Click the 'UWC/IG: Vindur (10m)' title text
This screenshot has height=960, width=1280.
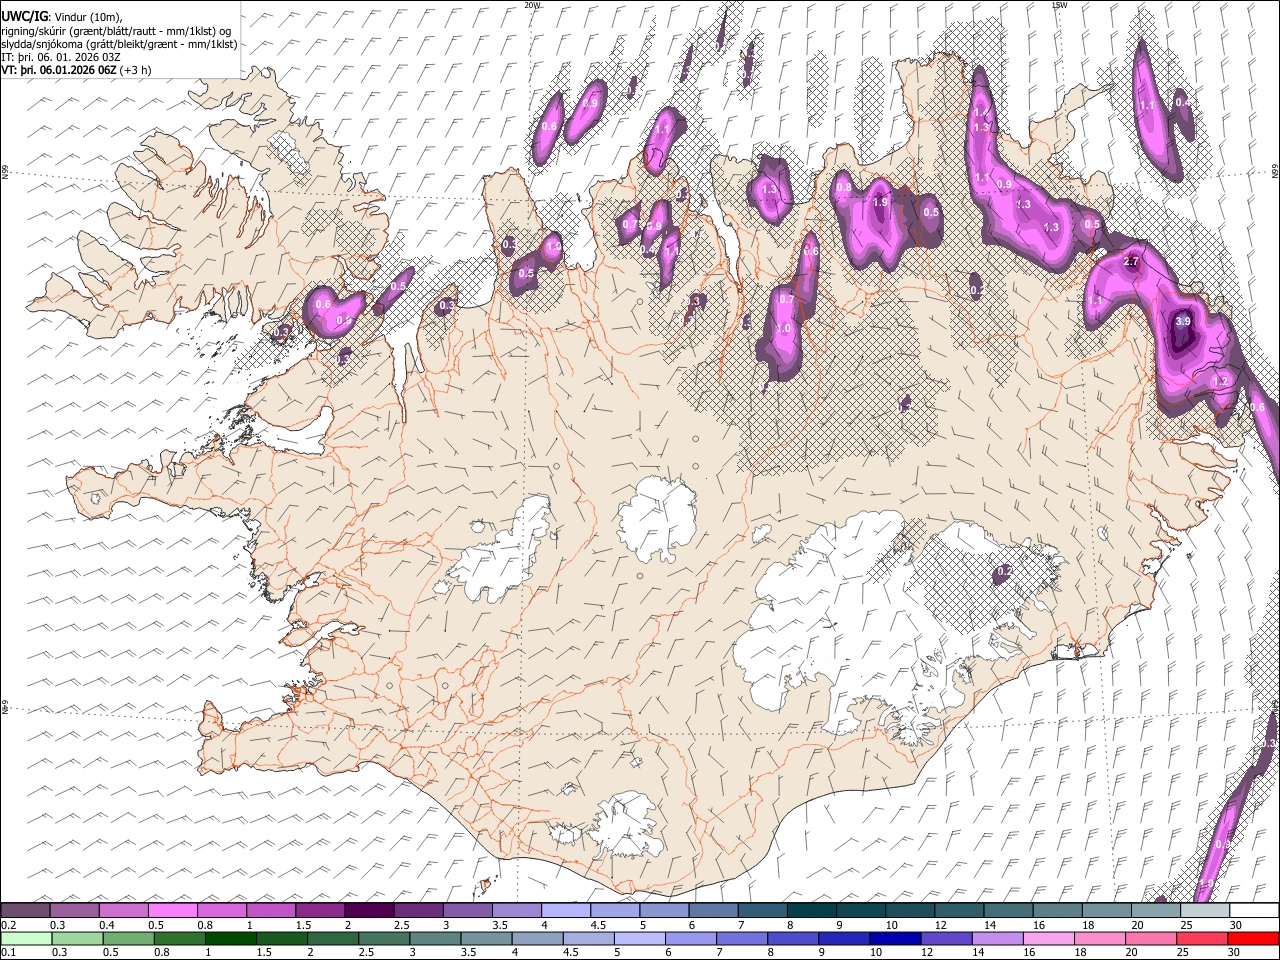[61, 15]
